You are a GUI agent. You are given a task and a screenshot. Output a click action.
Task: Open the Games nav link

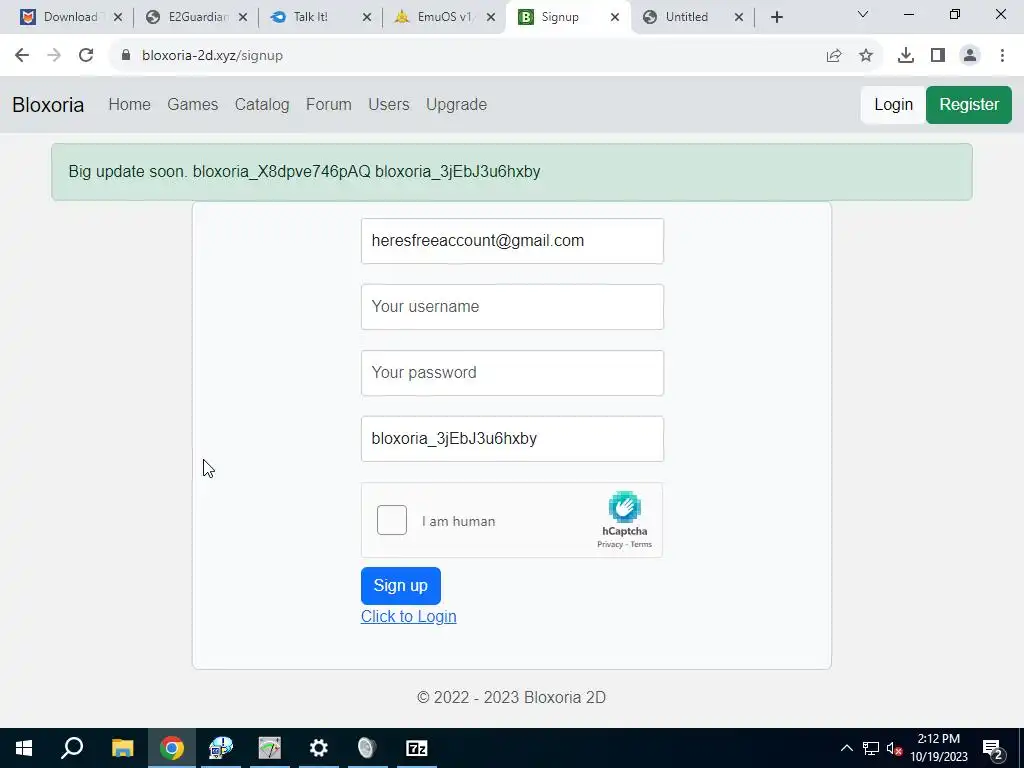[x=193, y=104]
